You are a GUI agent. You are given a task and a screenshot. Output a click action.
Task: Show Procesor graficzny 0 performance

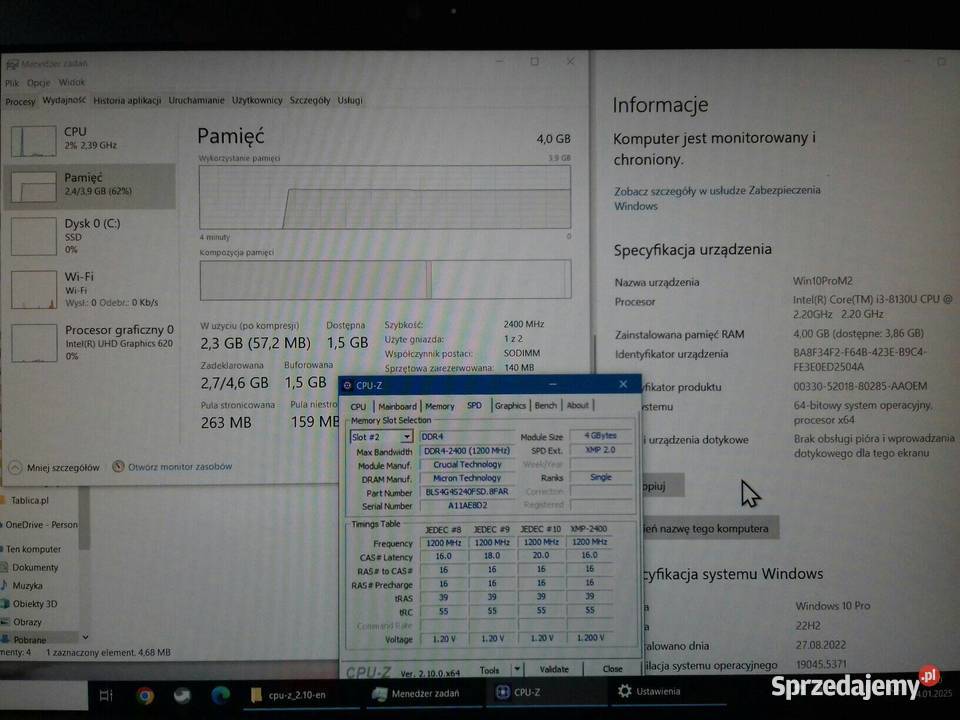tap(34, 342)
